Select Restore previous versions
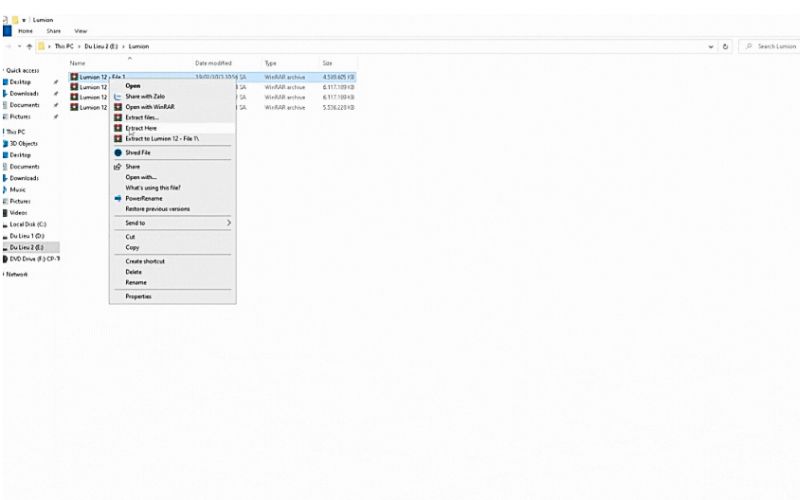Image resolution: width=800 pixels, height=500 pixels. [x=158, y=209]
